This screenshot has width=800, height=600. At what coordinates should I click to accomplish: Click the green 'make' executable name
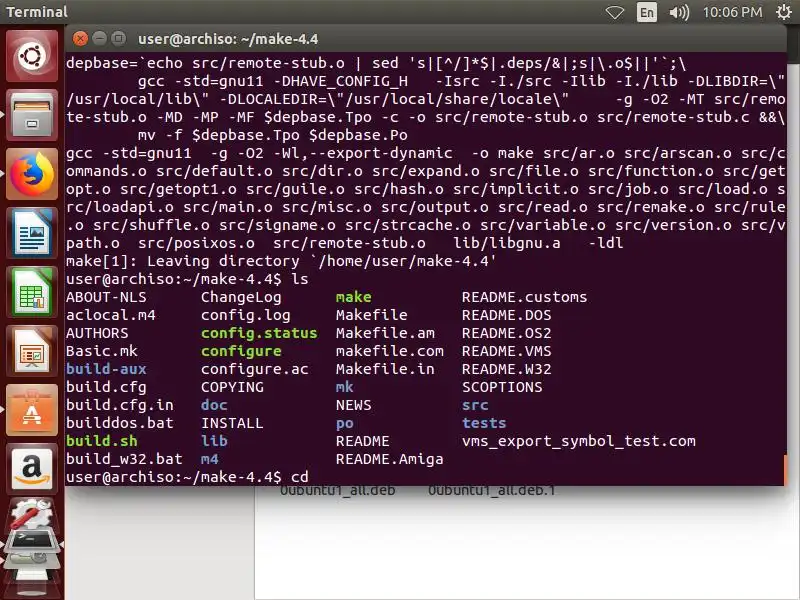354,297
